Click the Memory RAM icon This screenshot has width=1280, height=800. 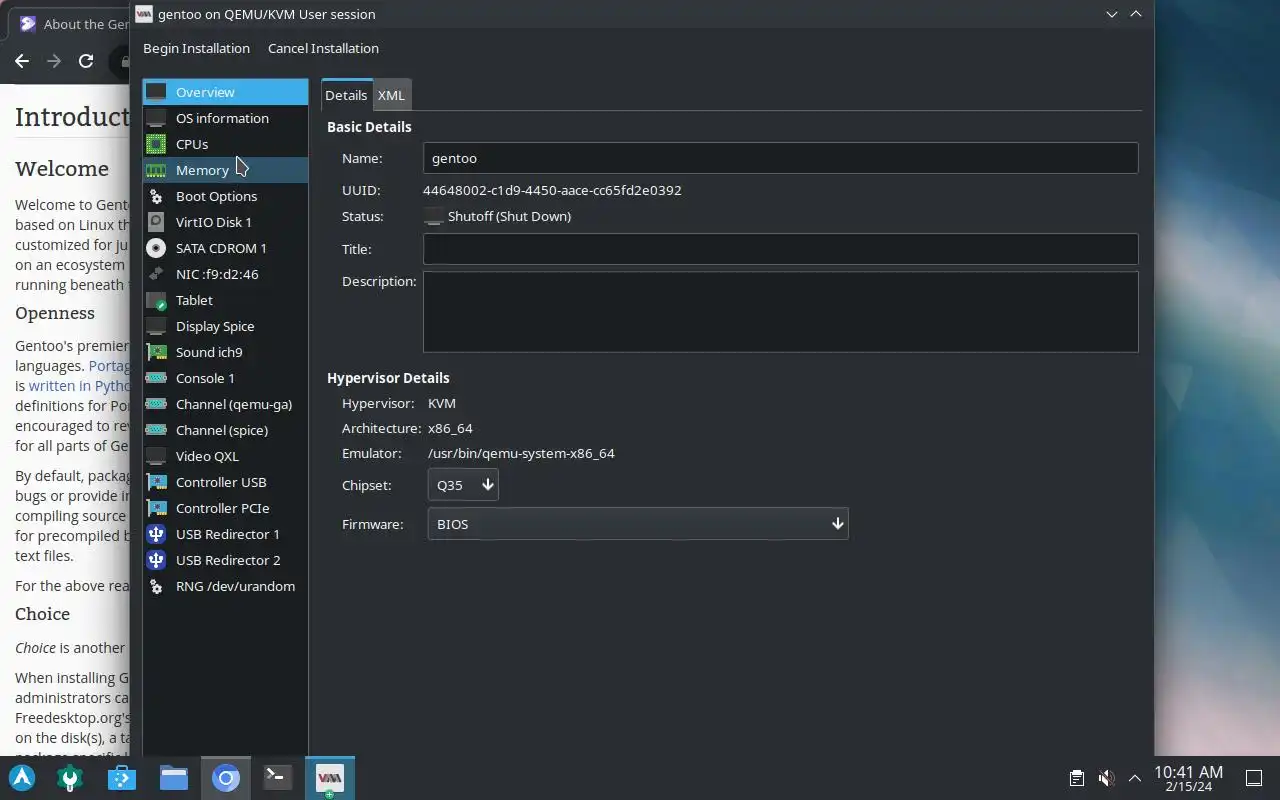coord(156,170)
